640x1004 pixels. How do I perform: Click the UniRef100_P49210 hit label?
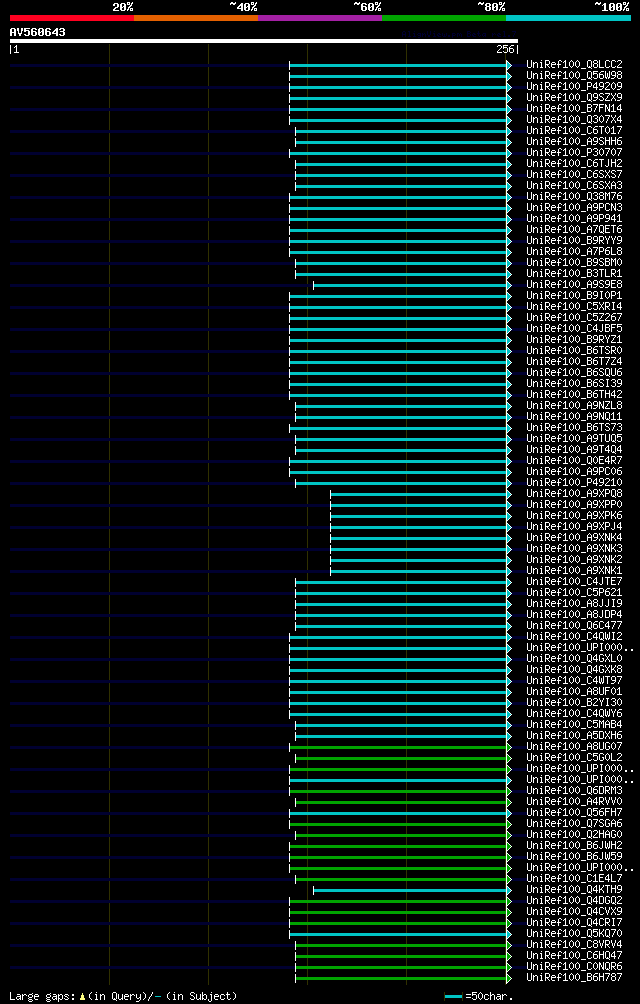574,482
